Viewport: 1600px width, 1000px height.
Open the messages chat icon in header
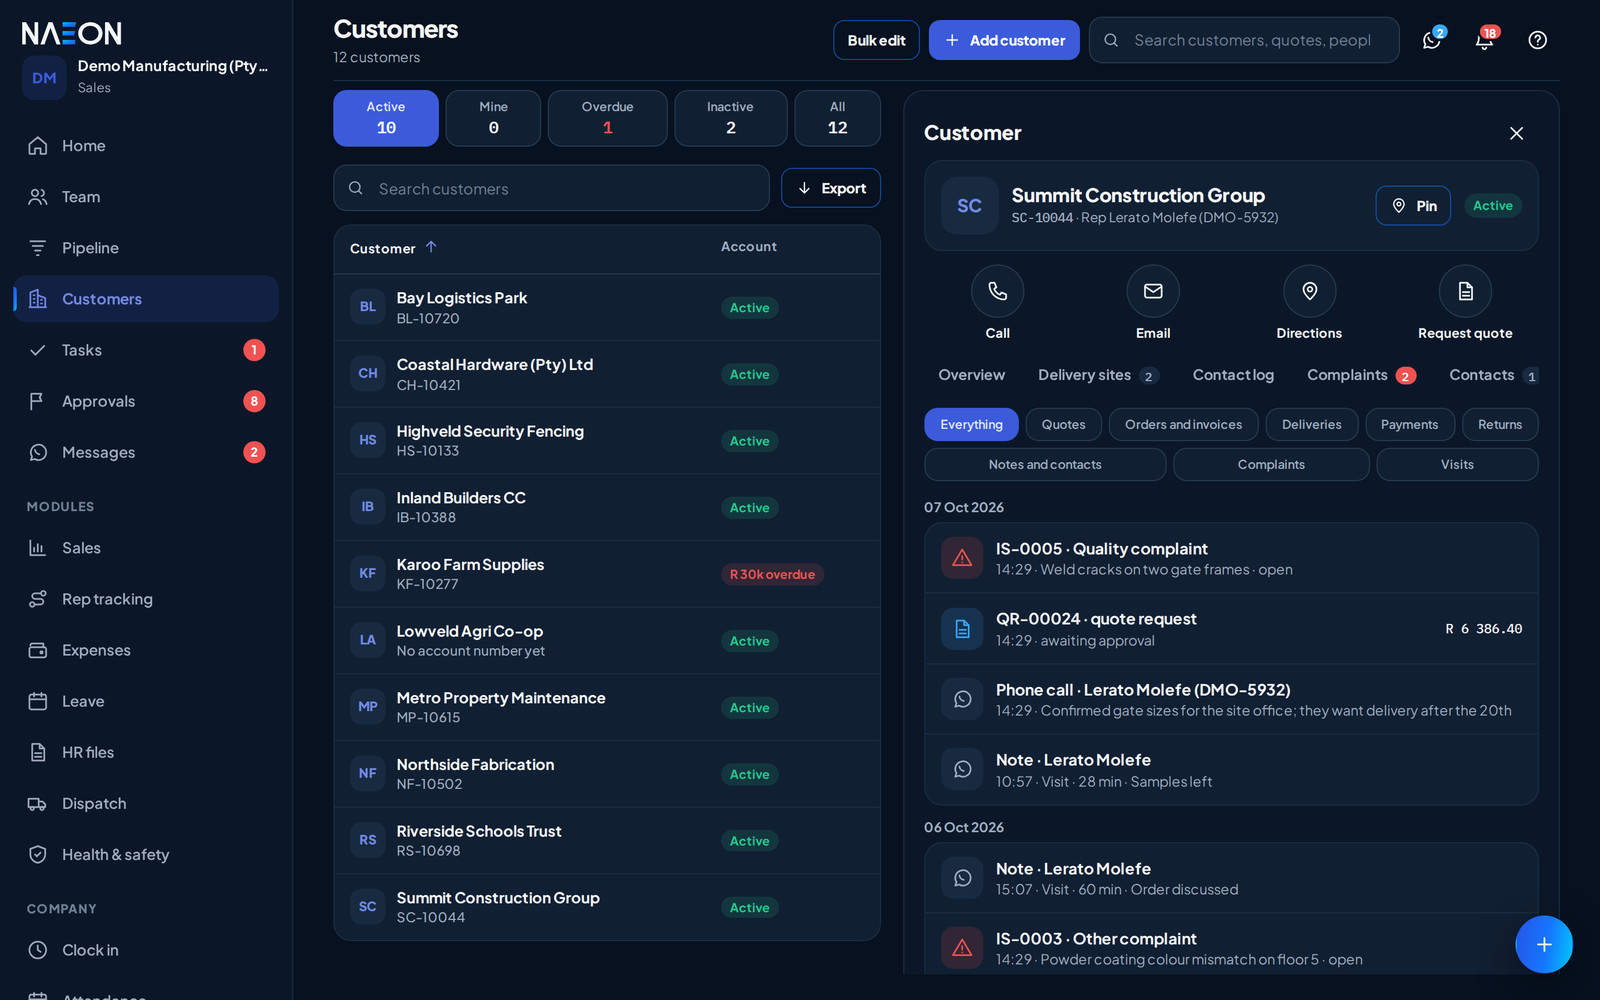tap(1432, 40)
